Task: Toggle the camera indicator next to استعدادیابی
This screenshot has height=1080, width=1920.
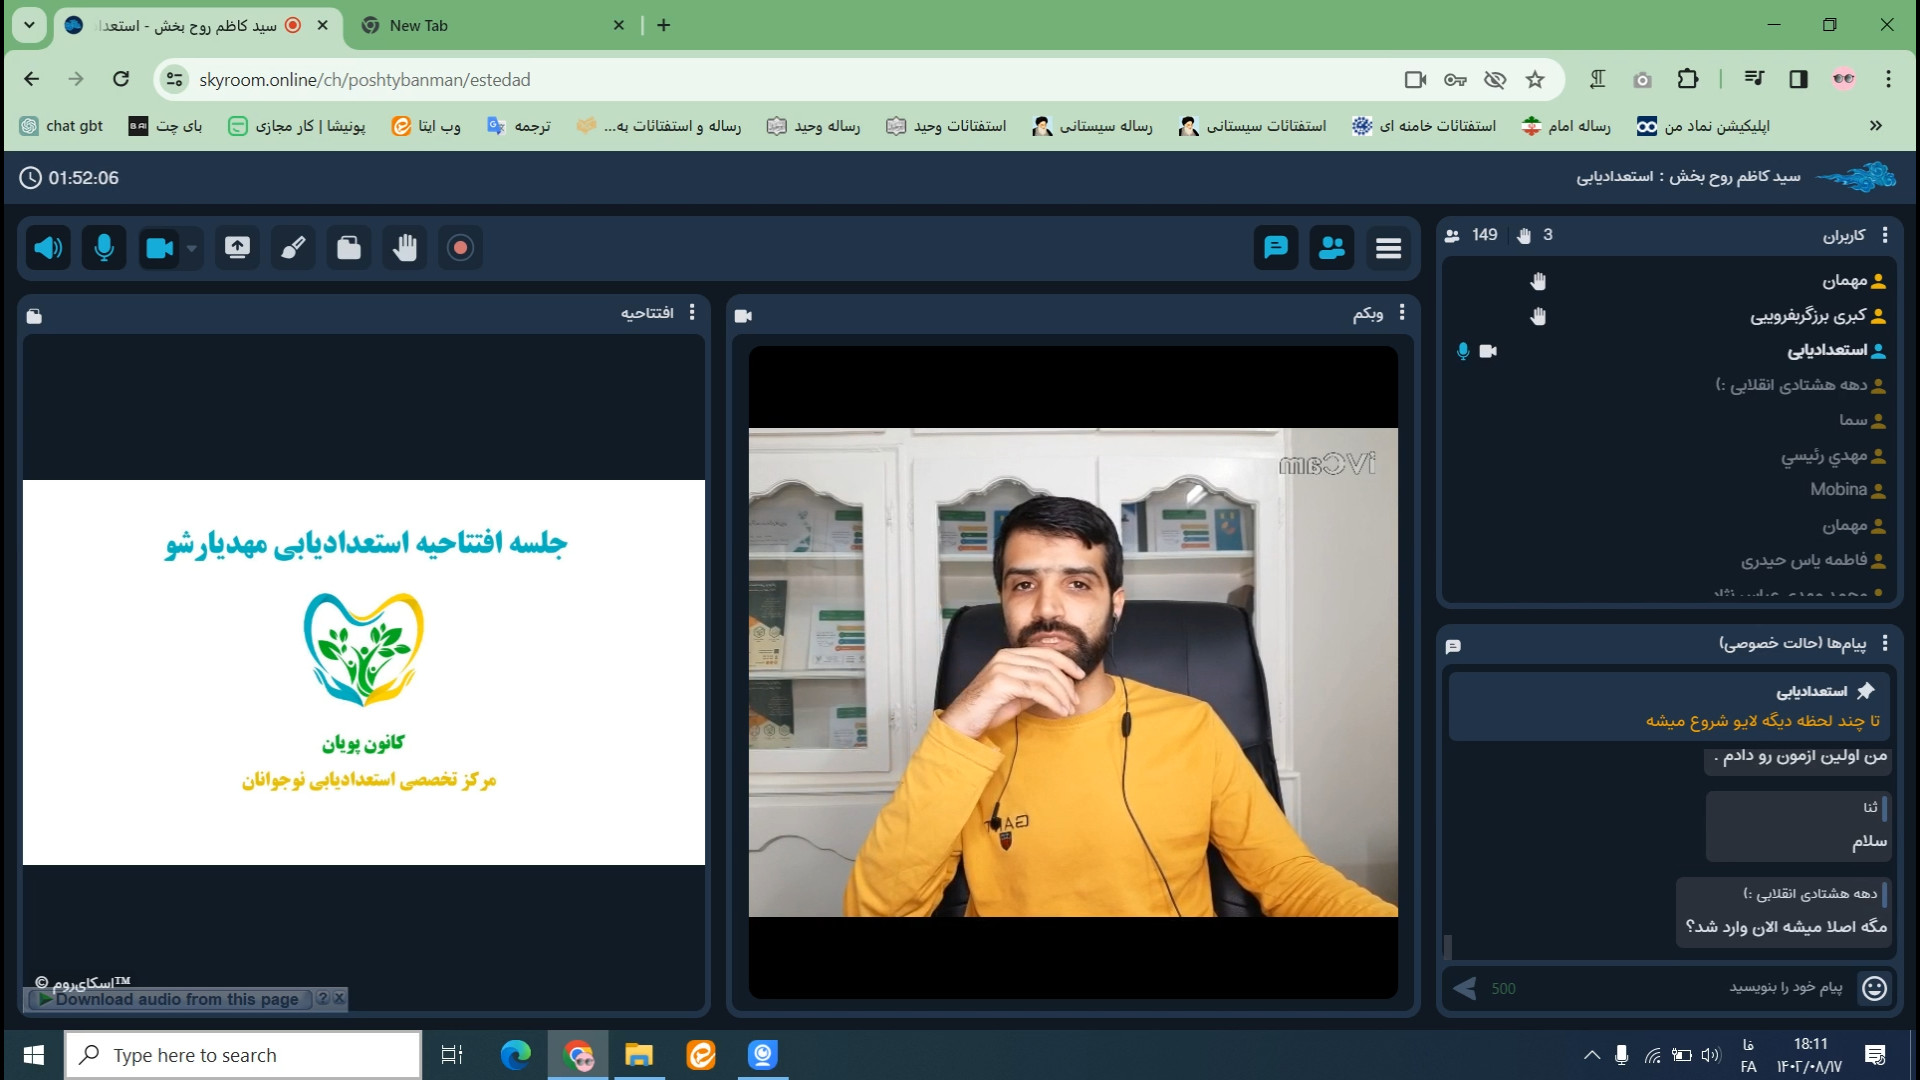Action: pos(1489,351)
